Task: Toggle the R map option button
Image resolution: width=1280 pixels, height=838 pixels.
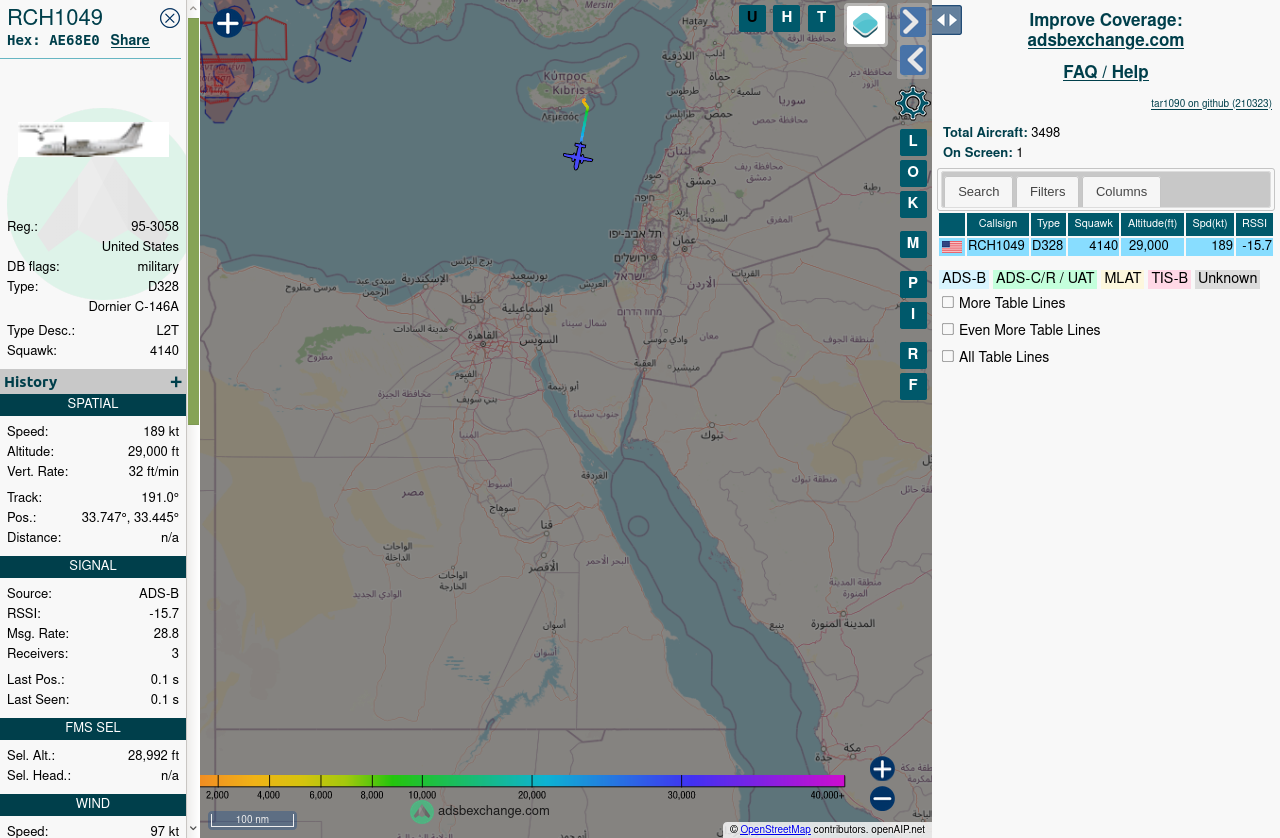Action: click(913, 355)
